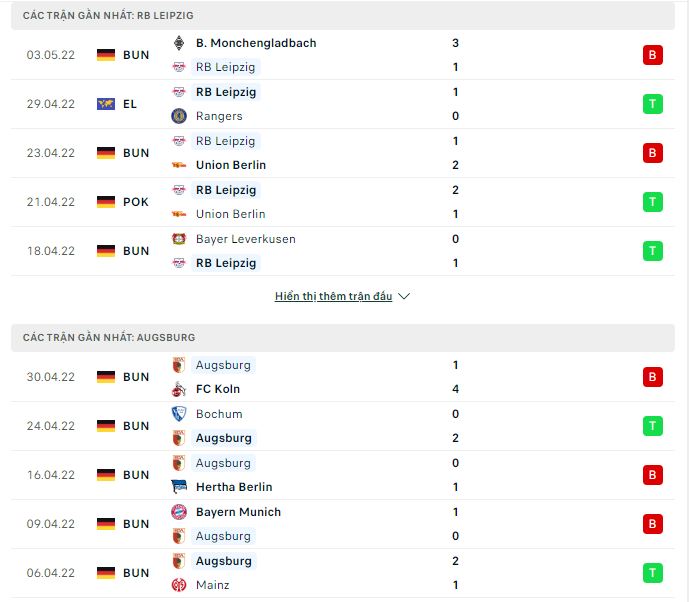Click the Europa League flag icon for 29.04.22
Image resolution: width=689 pixels, height=602 pixels.
[106, 104]
